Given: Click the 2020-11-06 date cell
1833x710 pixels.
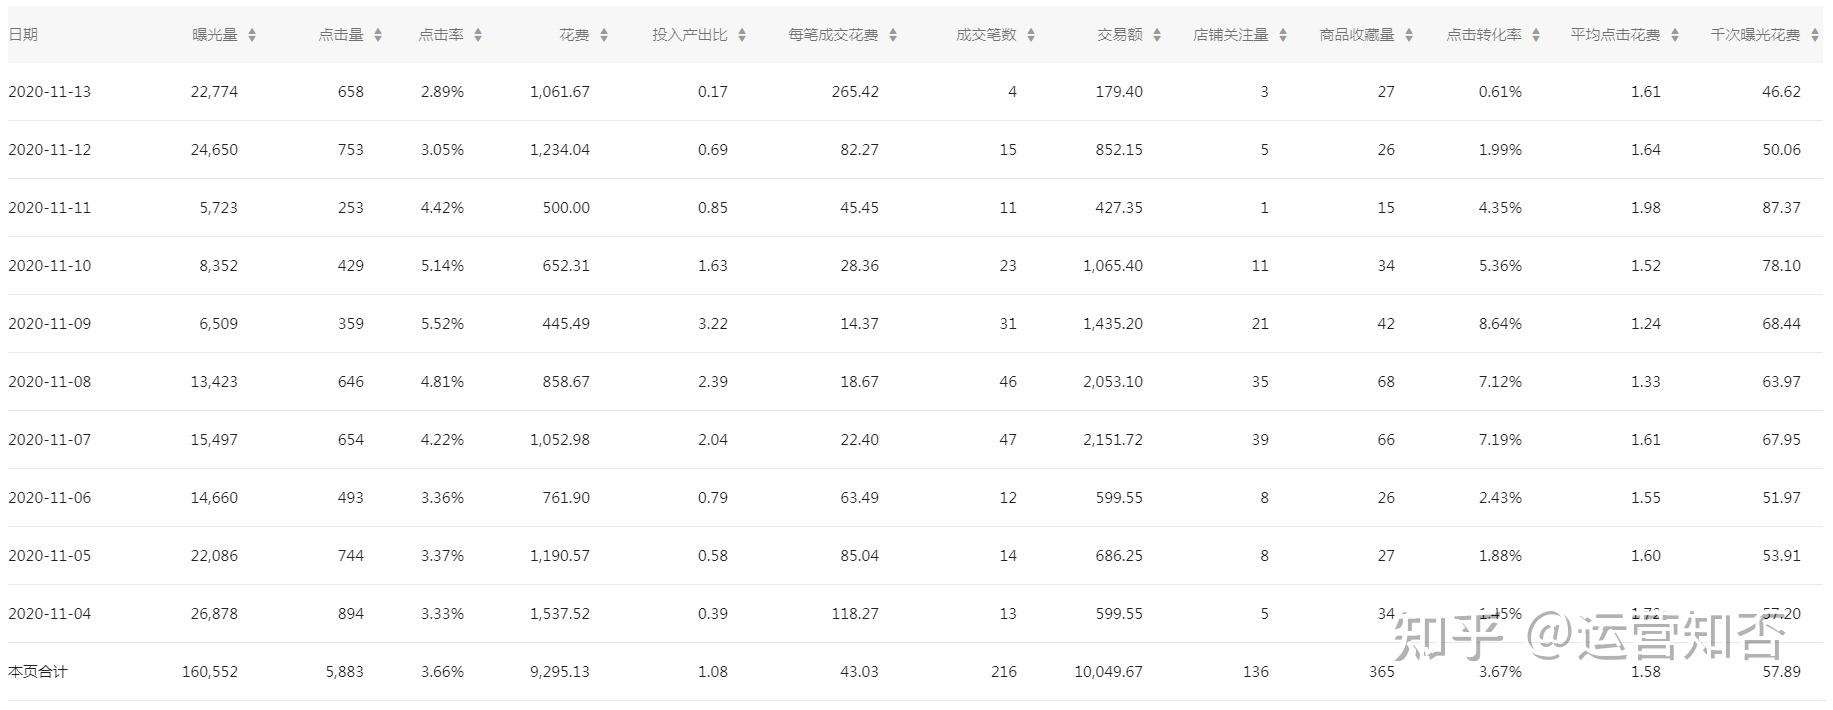Looking at the screenshot, I should (49, 498).
